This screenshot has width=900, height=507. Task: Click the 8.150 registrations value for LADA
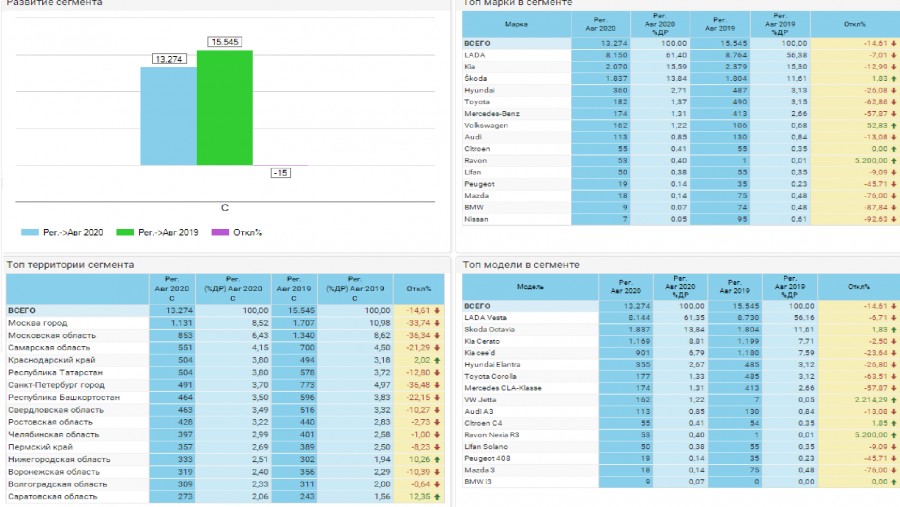[x=616, y=55]
